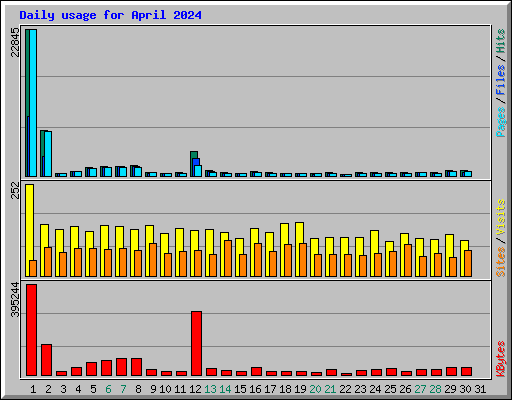Click the day 24 axis label
The image size is (512, 400).
[x=375, y=389]
